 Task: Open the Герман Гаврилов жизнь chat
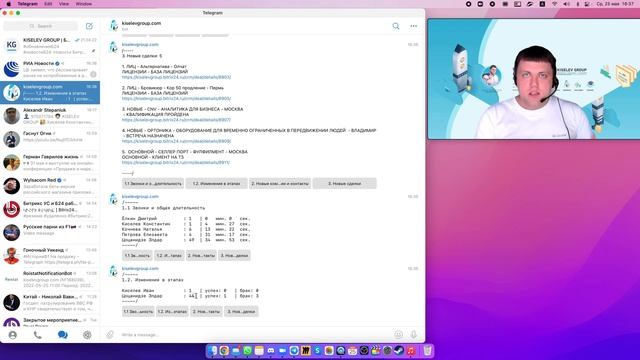pos(50,162)
